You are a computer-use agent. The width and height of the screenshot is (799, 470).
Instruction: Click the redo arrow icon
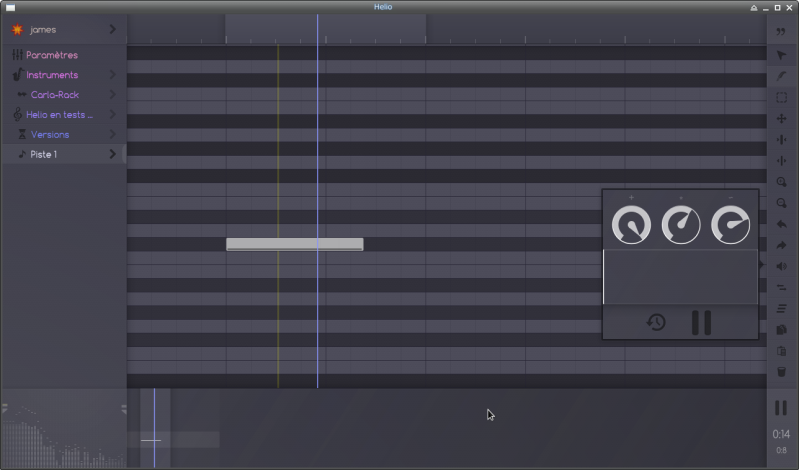781,246
